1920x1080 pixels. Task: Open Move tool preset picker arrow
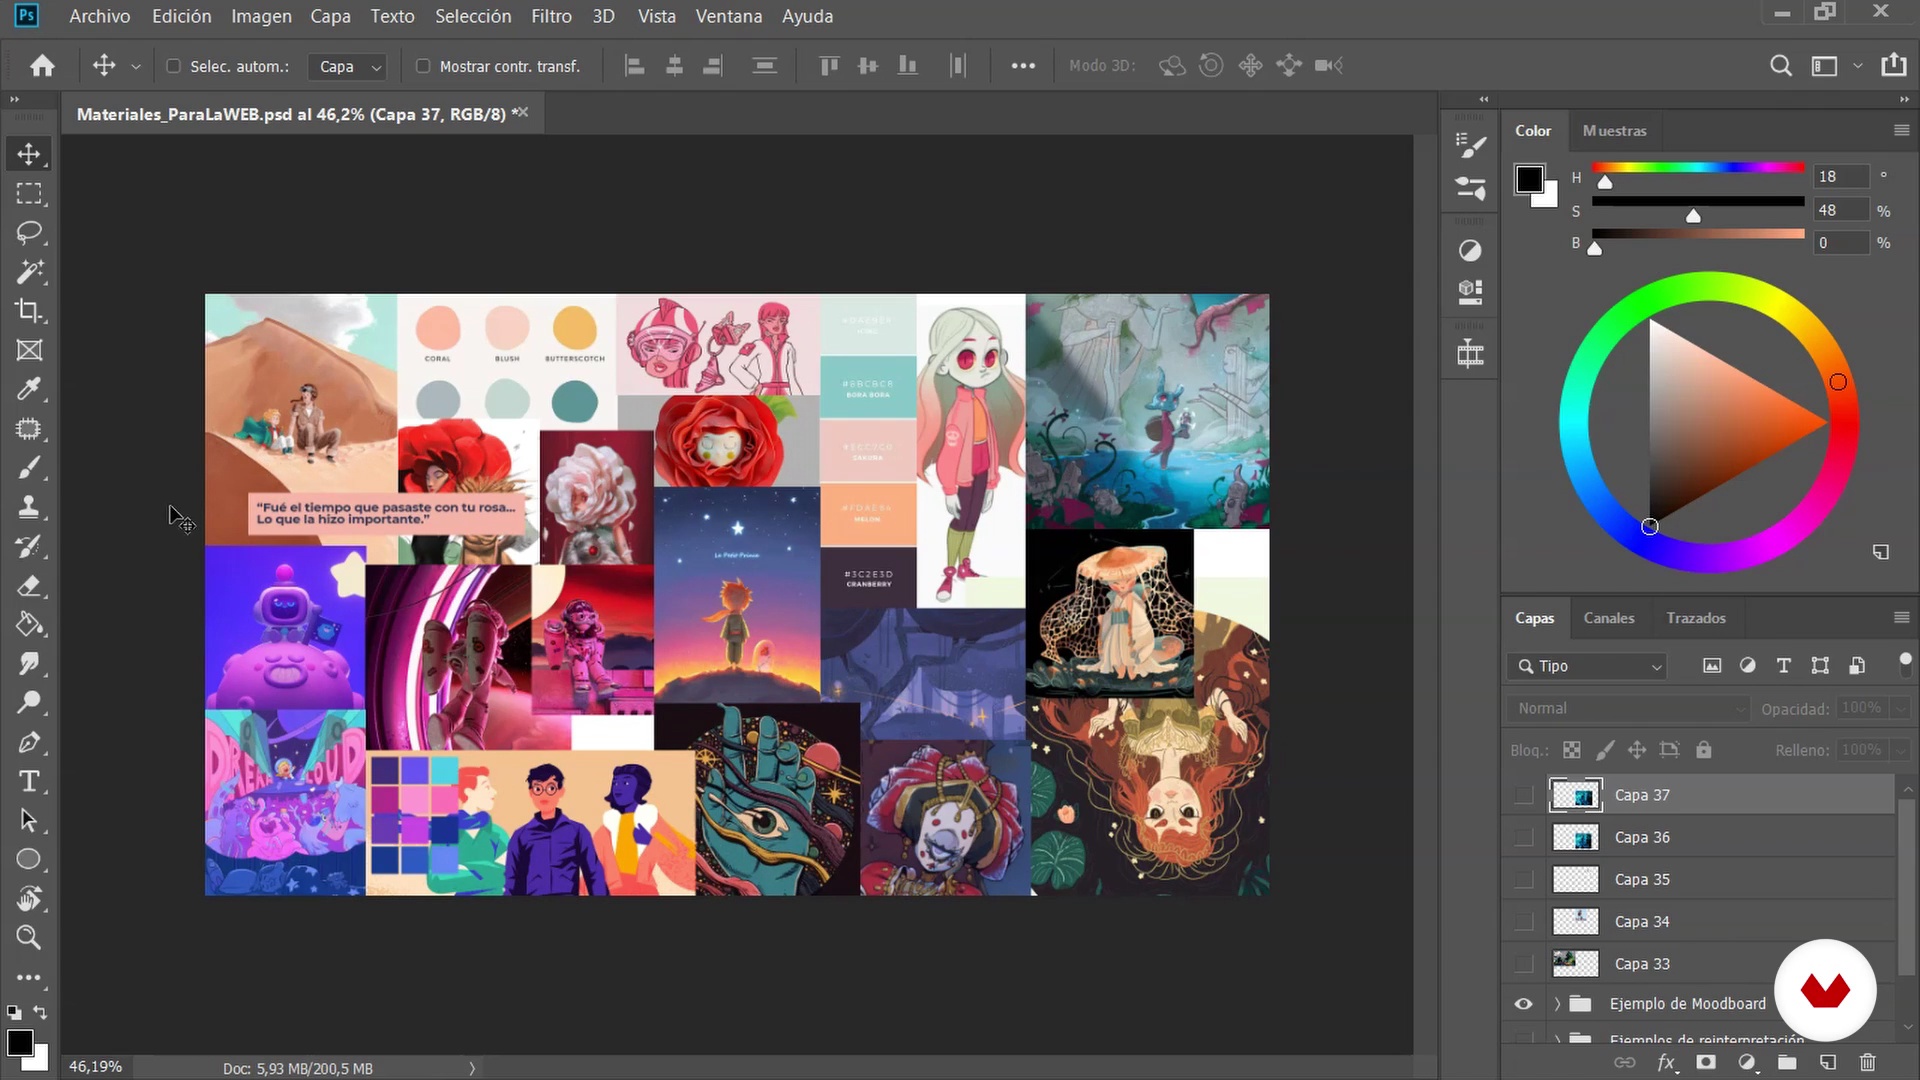click(x=136, y=66)
